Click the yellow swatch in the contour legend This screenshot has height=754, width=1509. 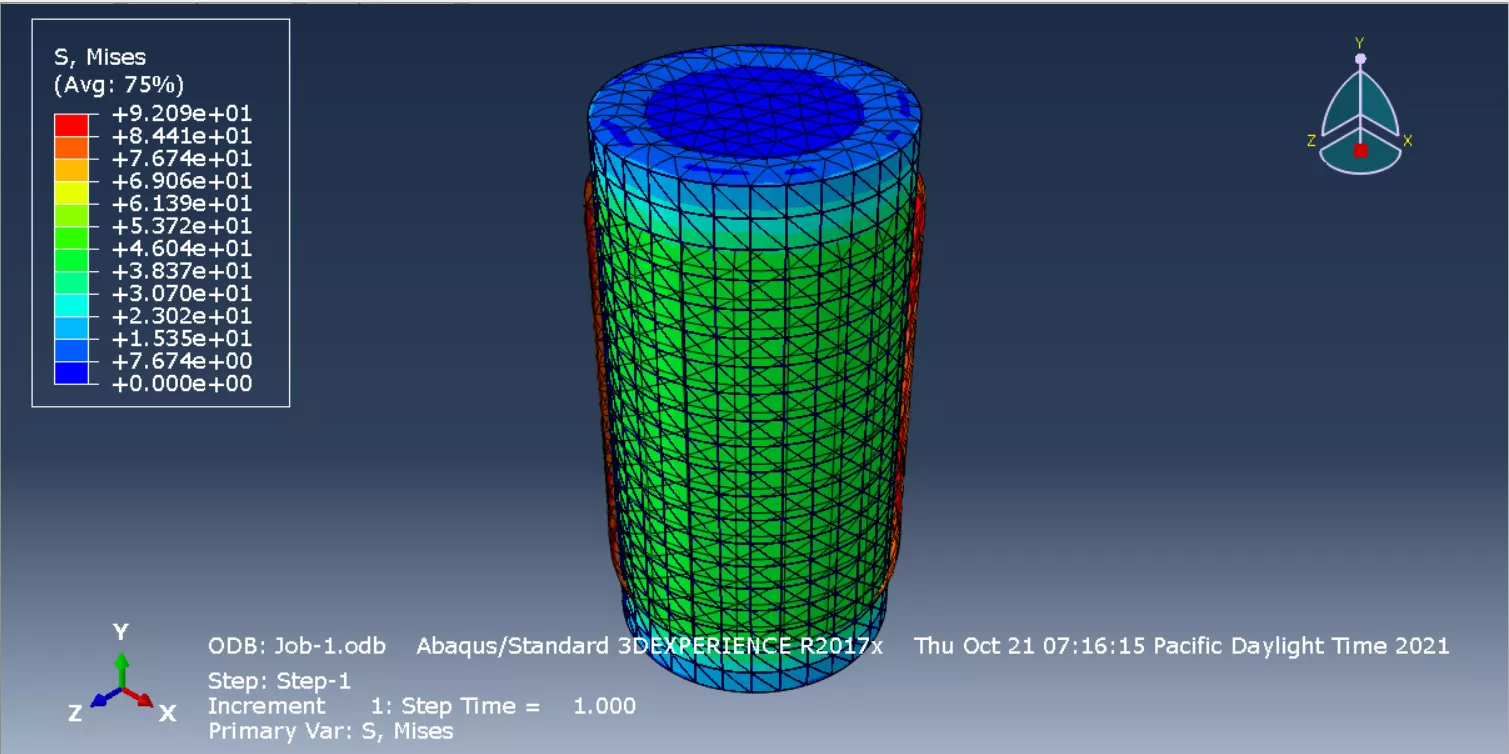(x=71, y=192)
